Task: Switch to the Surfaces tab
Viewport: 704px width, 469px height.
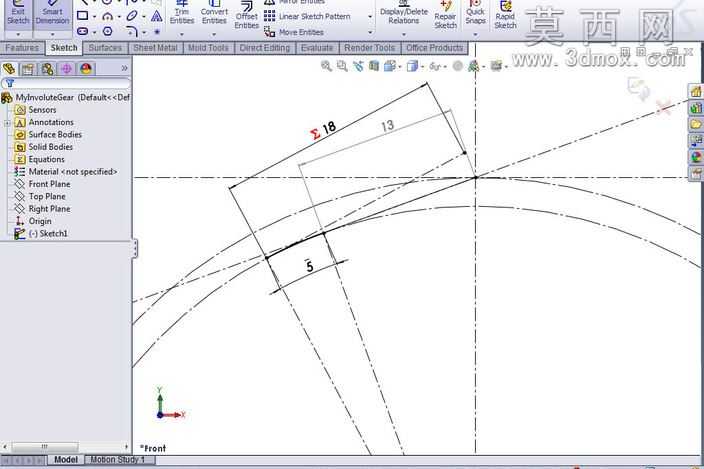Action: [x=105, y=48]
